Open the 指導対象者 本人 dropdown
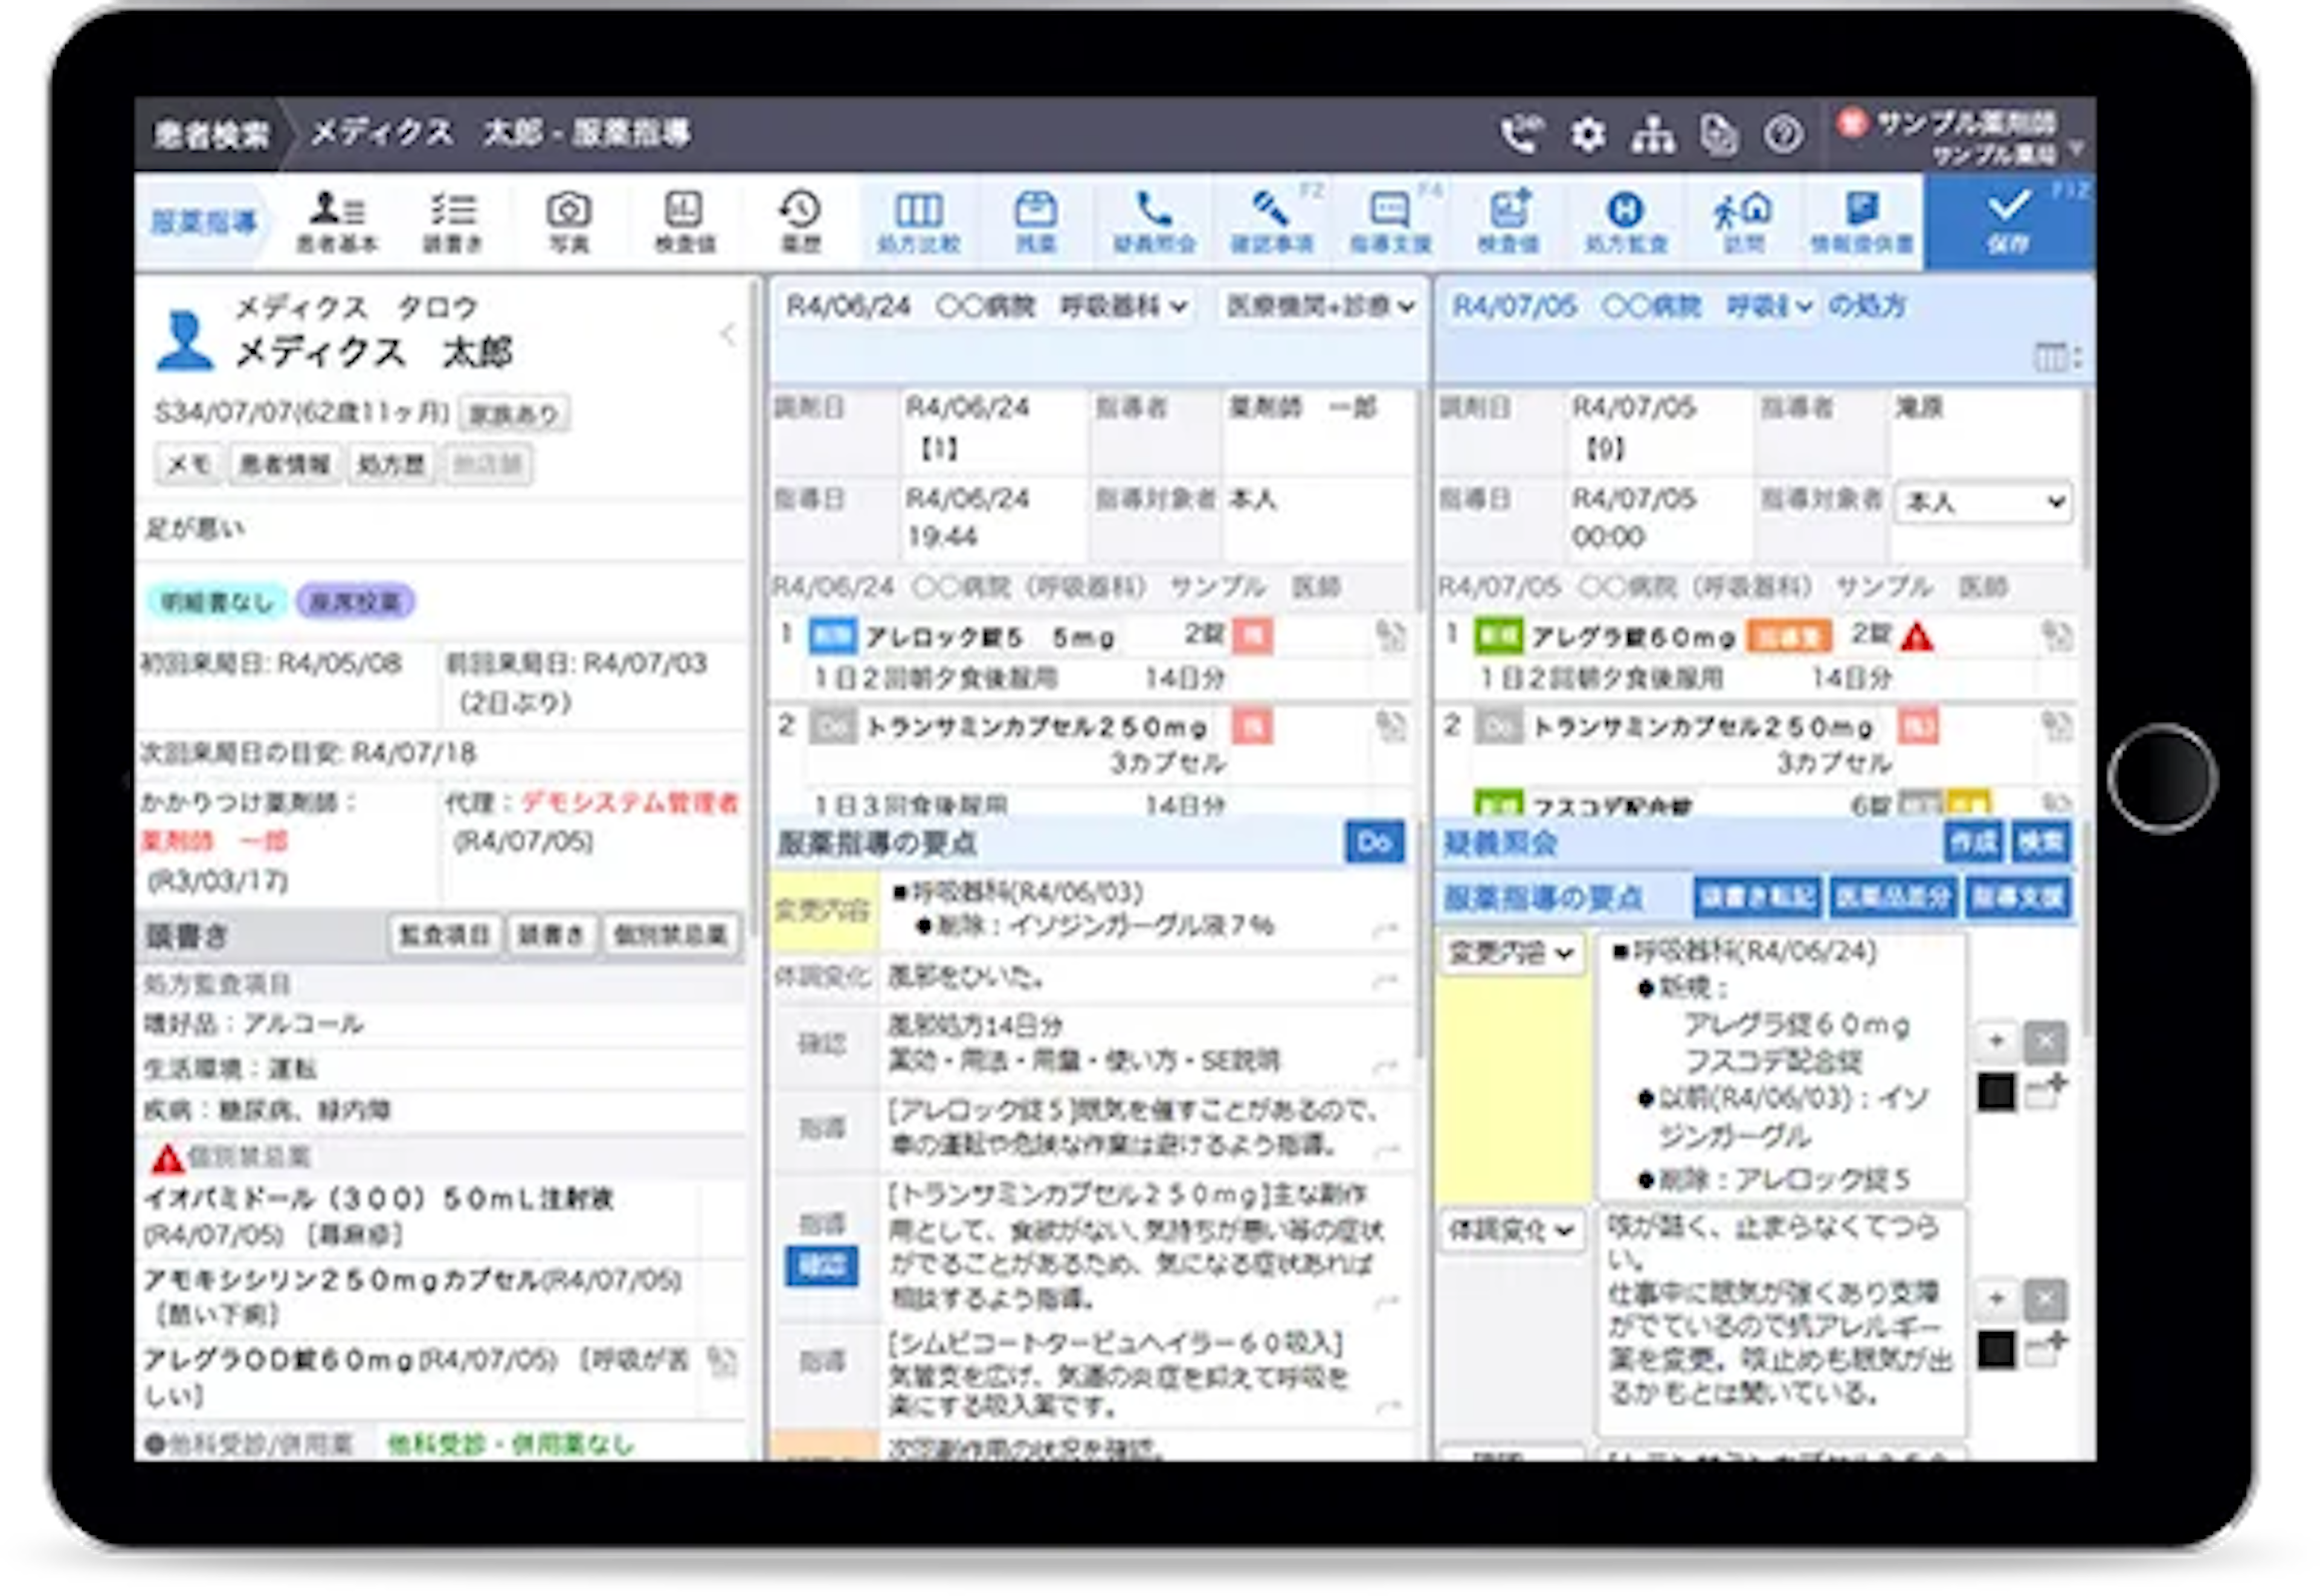Viewport: 2320px width, 1596px height. pyautogui.click(x=1983, y=502)
